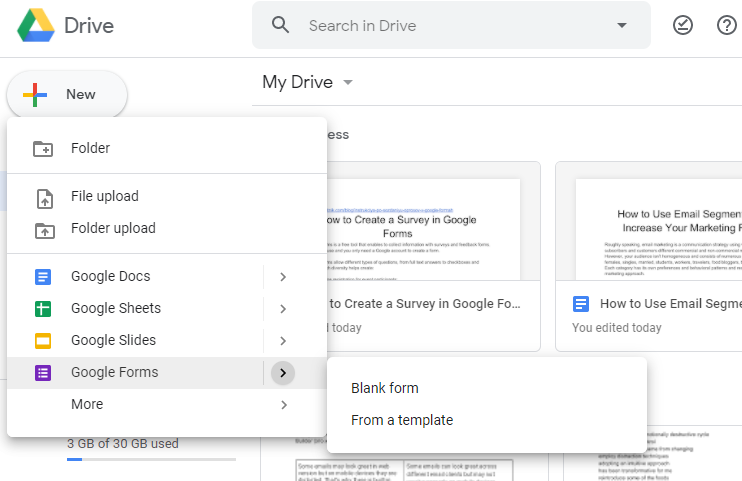This screenshot has width=742, height=481.
Task: Click the Google Drive logo
Action: coord(35,25)
